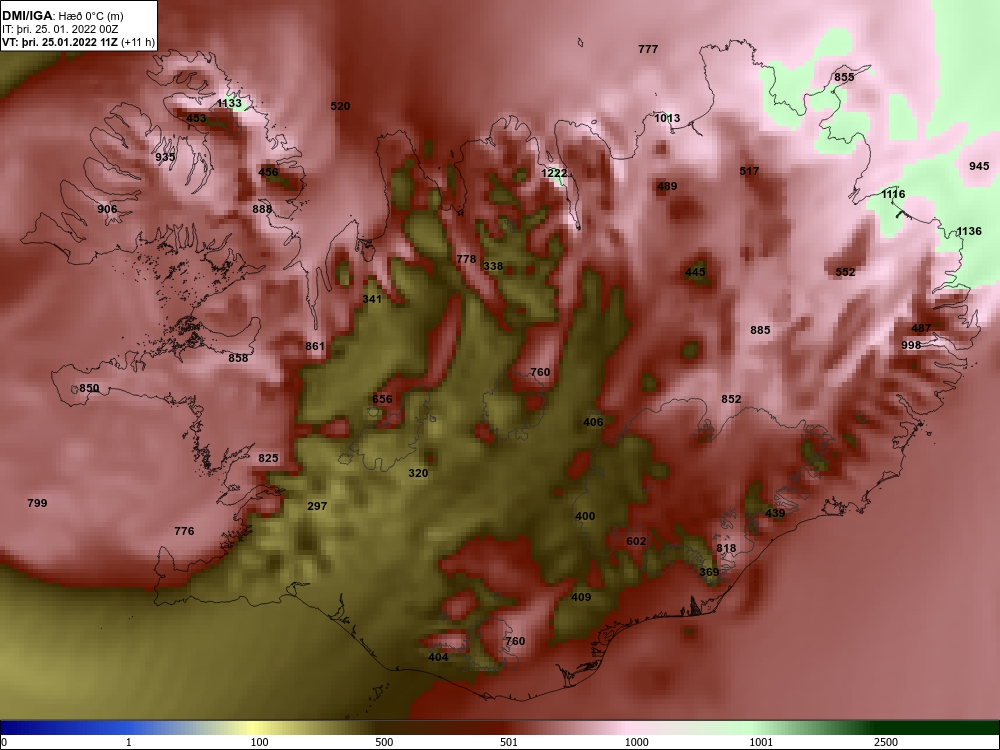Click the 501 label on the color scale
Viewport: 1000px width, 750px height.
[x=509, y=742]
